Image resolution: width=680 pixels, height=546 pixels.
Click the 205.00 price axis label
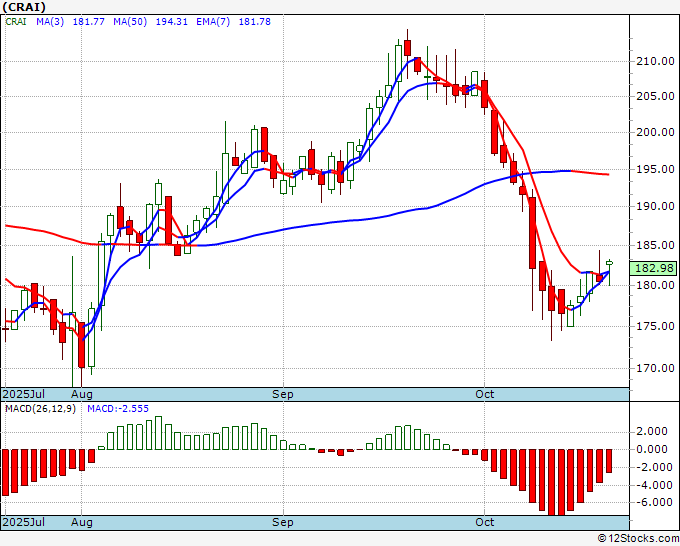tap(655, 96)
